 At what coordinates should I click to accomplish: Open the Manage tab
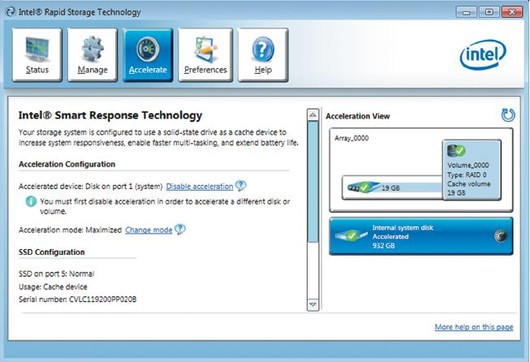[92, 55]
